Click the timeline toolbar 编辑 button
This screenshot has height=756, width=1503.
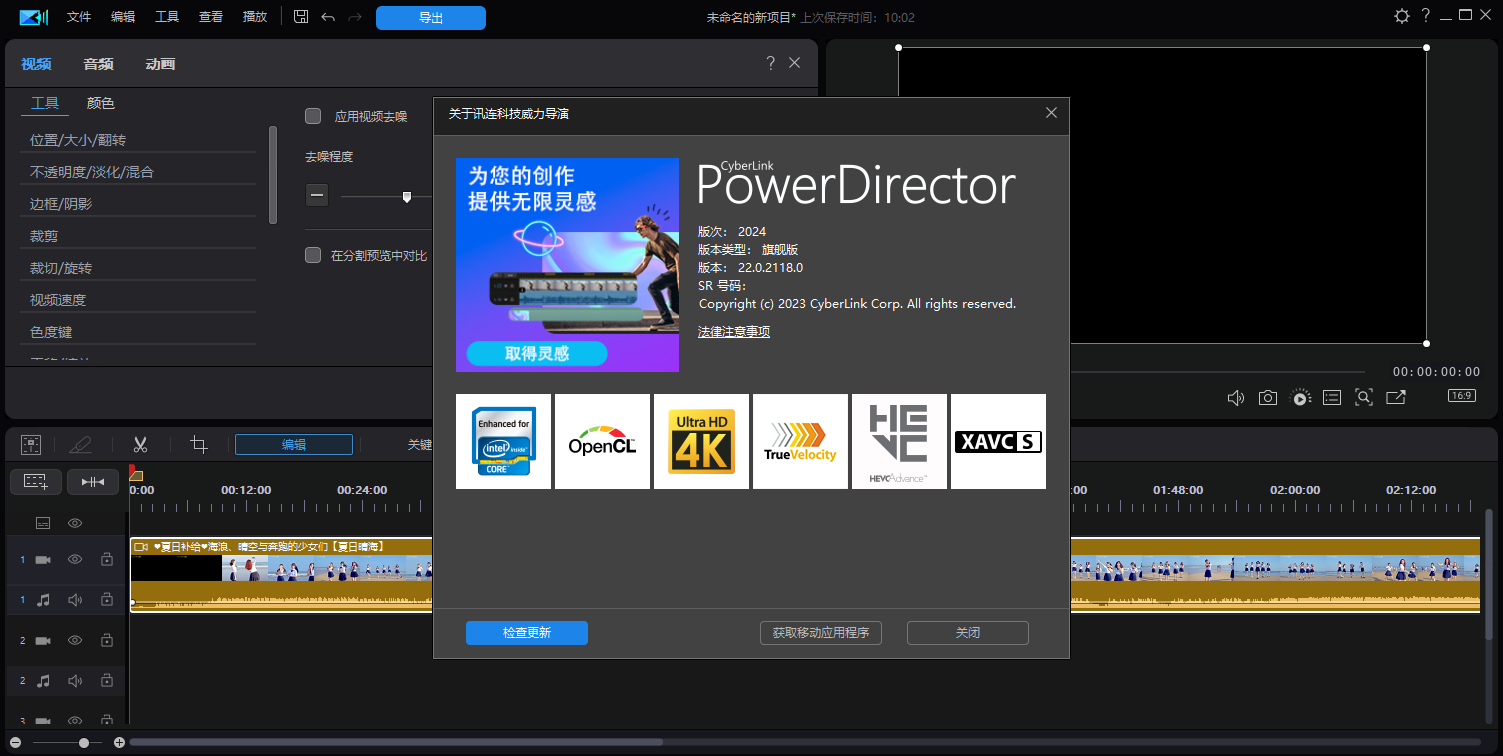click(294, 445)
